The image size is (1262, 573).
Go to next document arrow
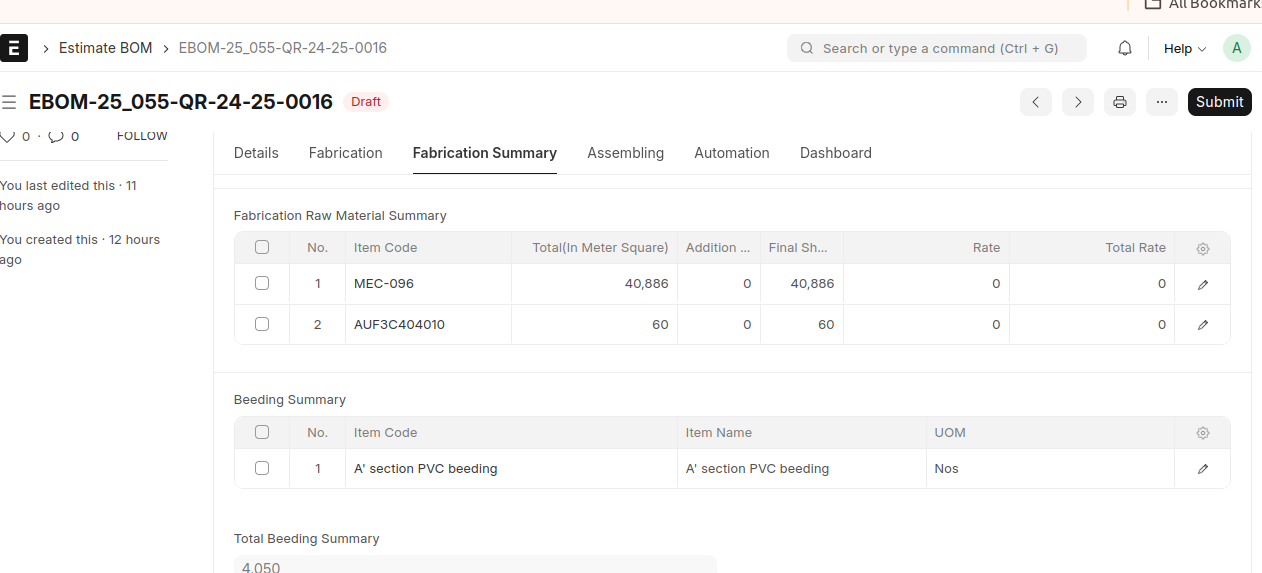pyautogui.click(x=1078, y=102)
